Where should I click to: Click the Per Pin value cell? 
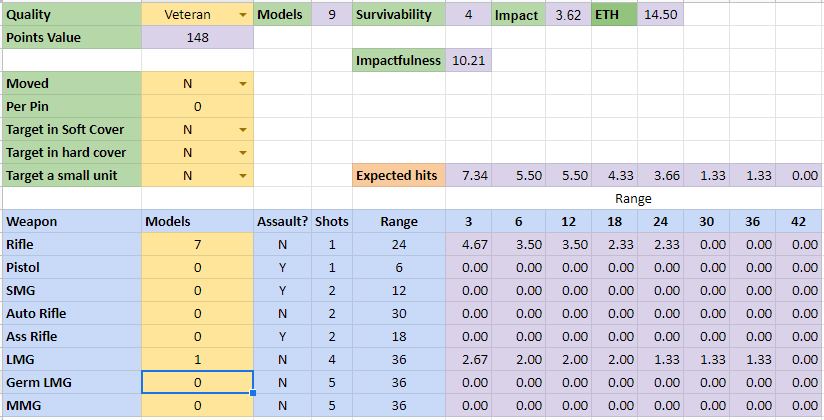[x=197, y=107]
